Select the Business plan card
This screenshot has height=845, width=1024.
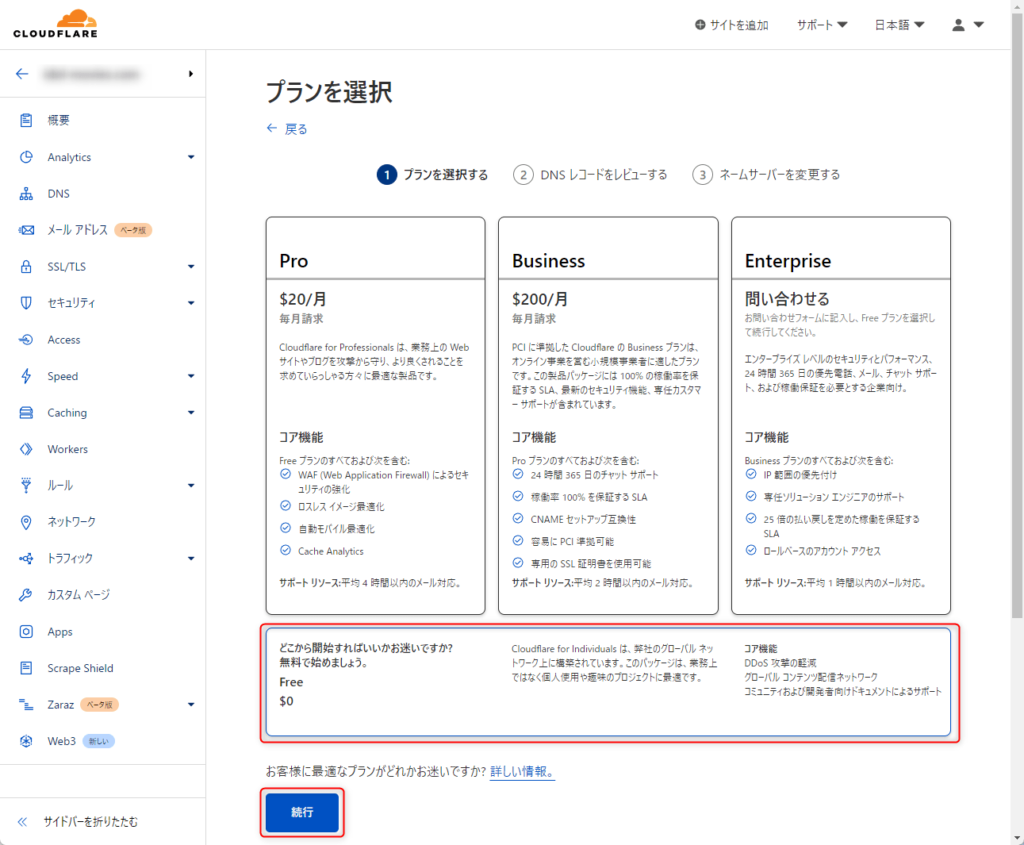coord(608,415)
